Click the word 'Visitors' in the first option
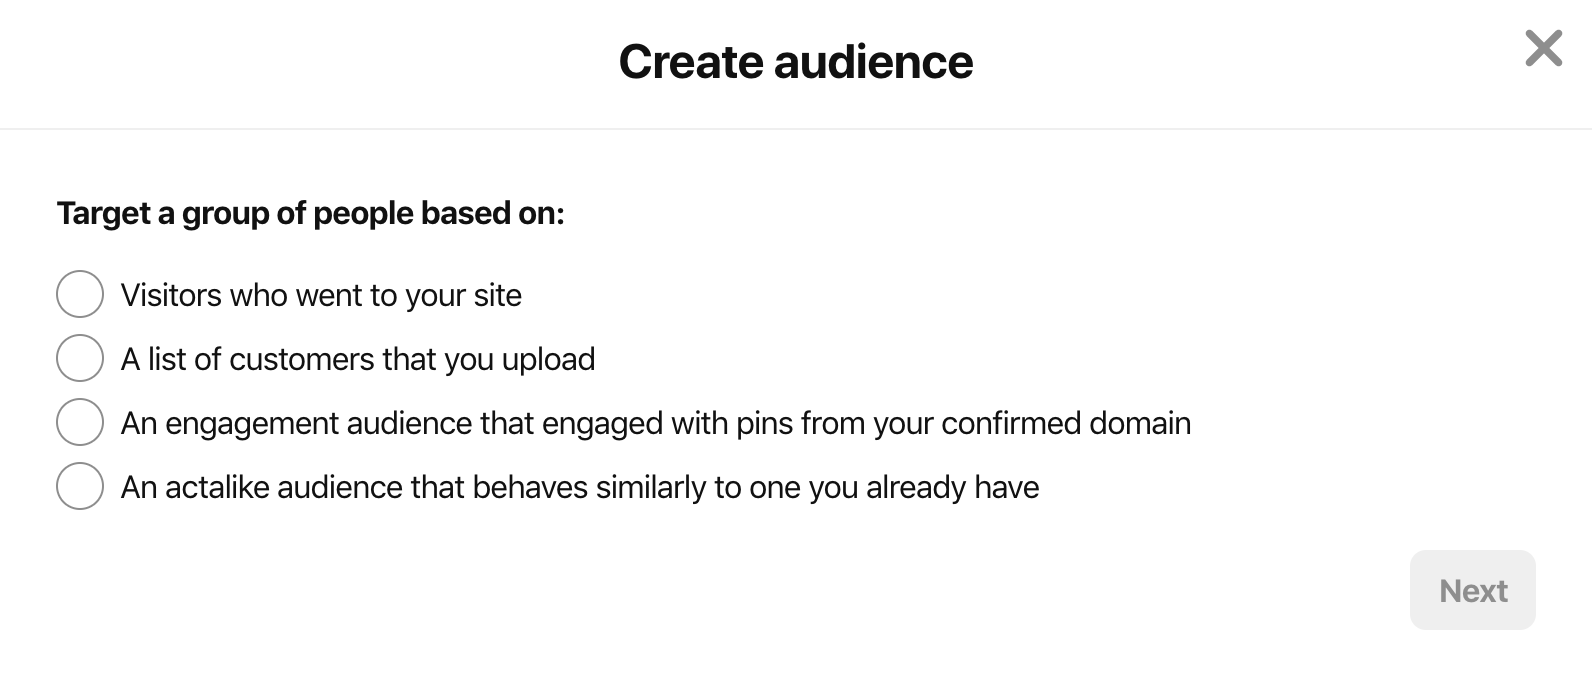Image resolution: width=1592 pixels, height=686 pixels. click(171, 295)
